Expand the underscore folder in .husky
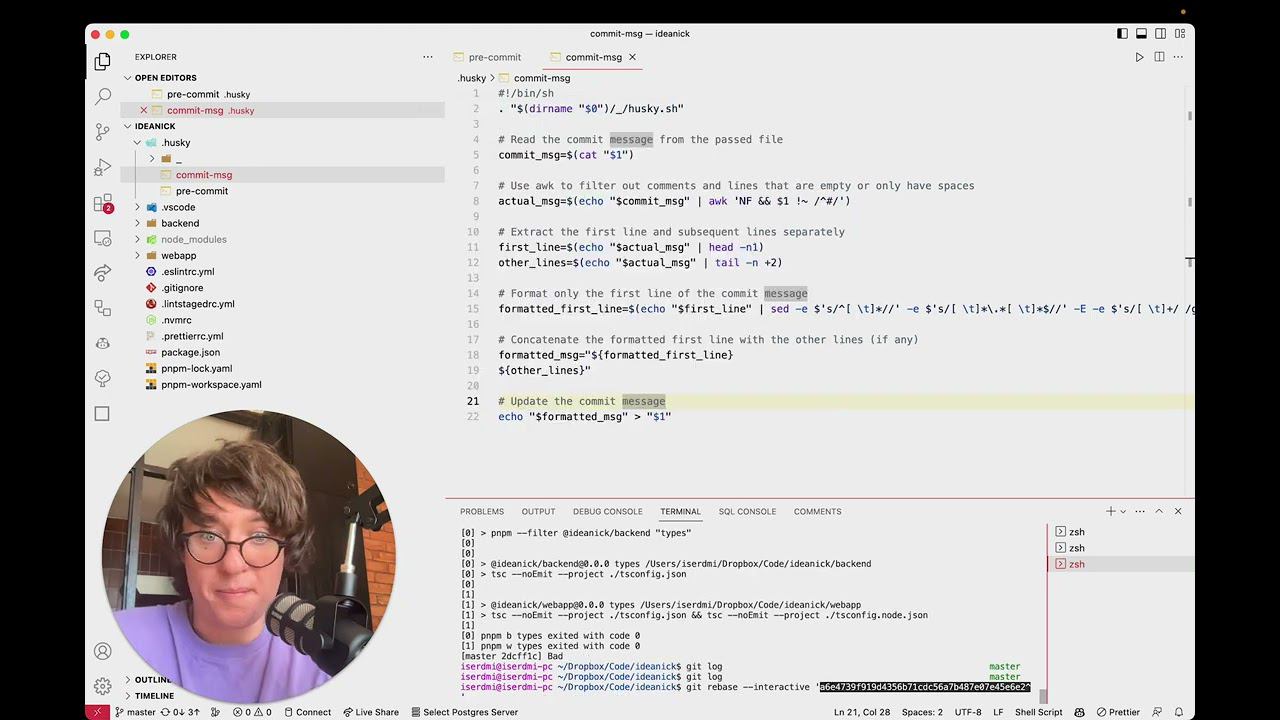This screenshot has width=1280, height=720. click(x=152, y=159)
